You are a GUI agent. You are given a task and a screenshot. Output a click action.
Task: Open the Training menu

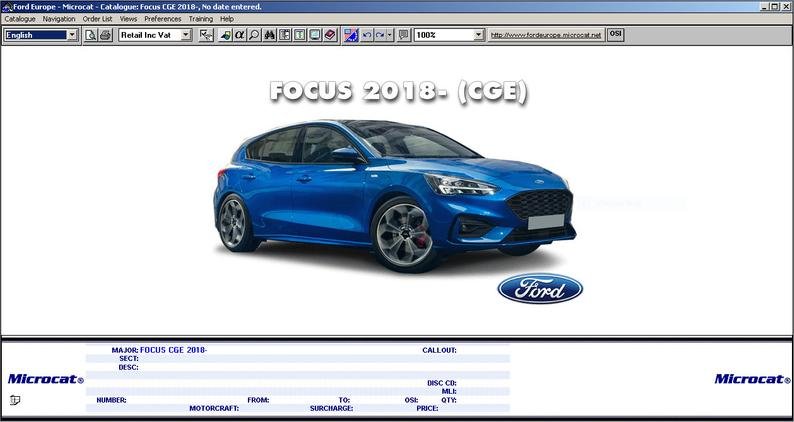point(201,19)
